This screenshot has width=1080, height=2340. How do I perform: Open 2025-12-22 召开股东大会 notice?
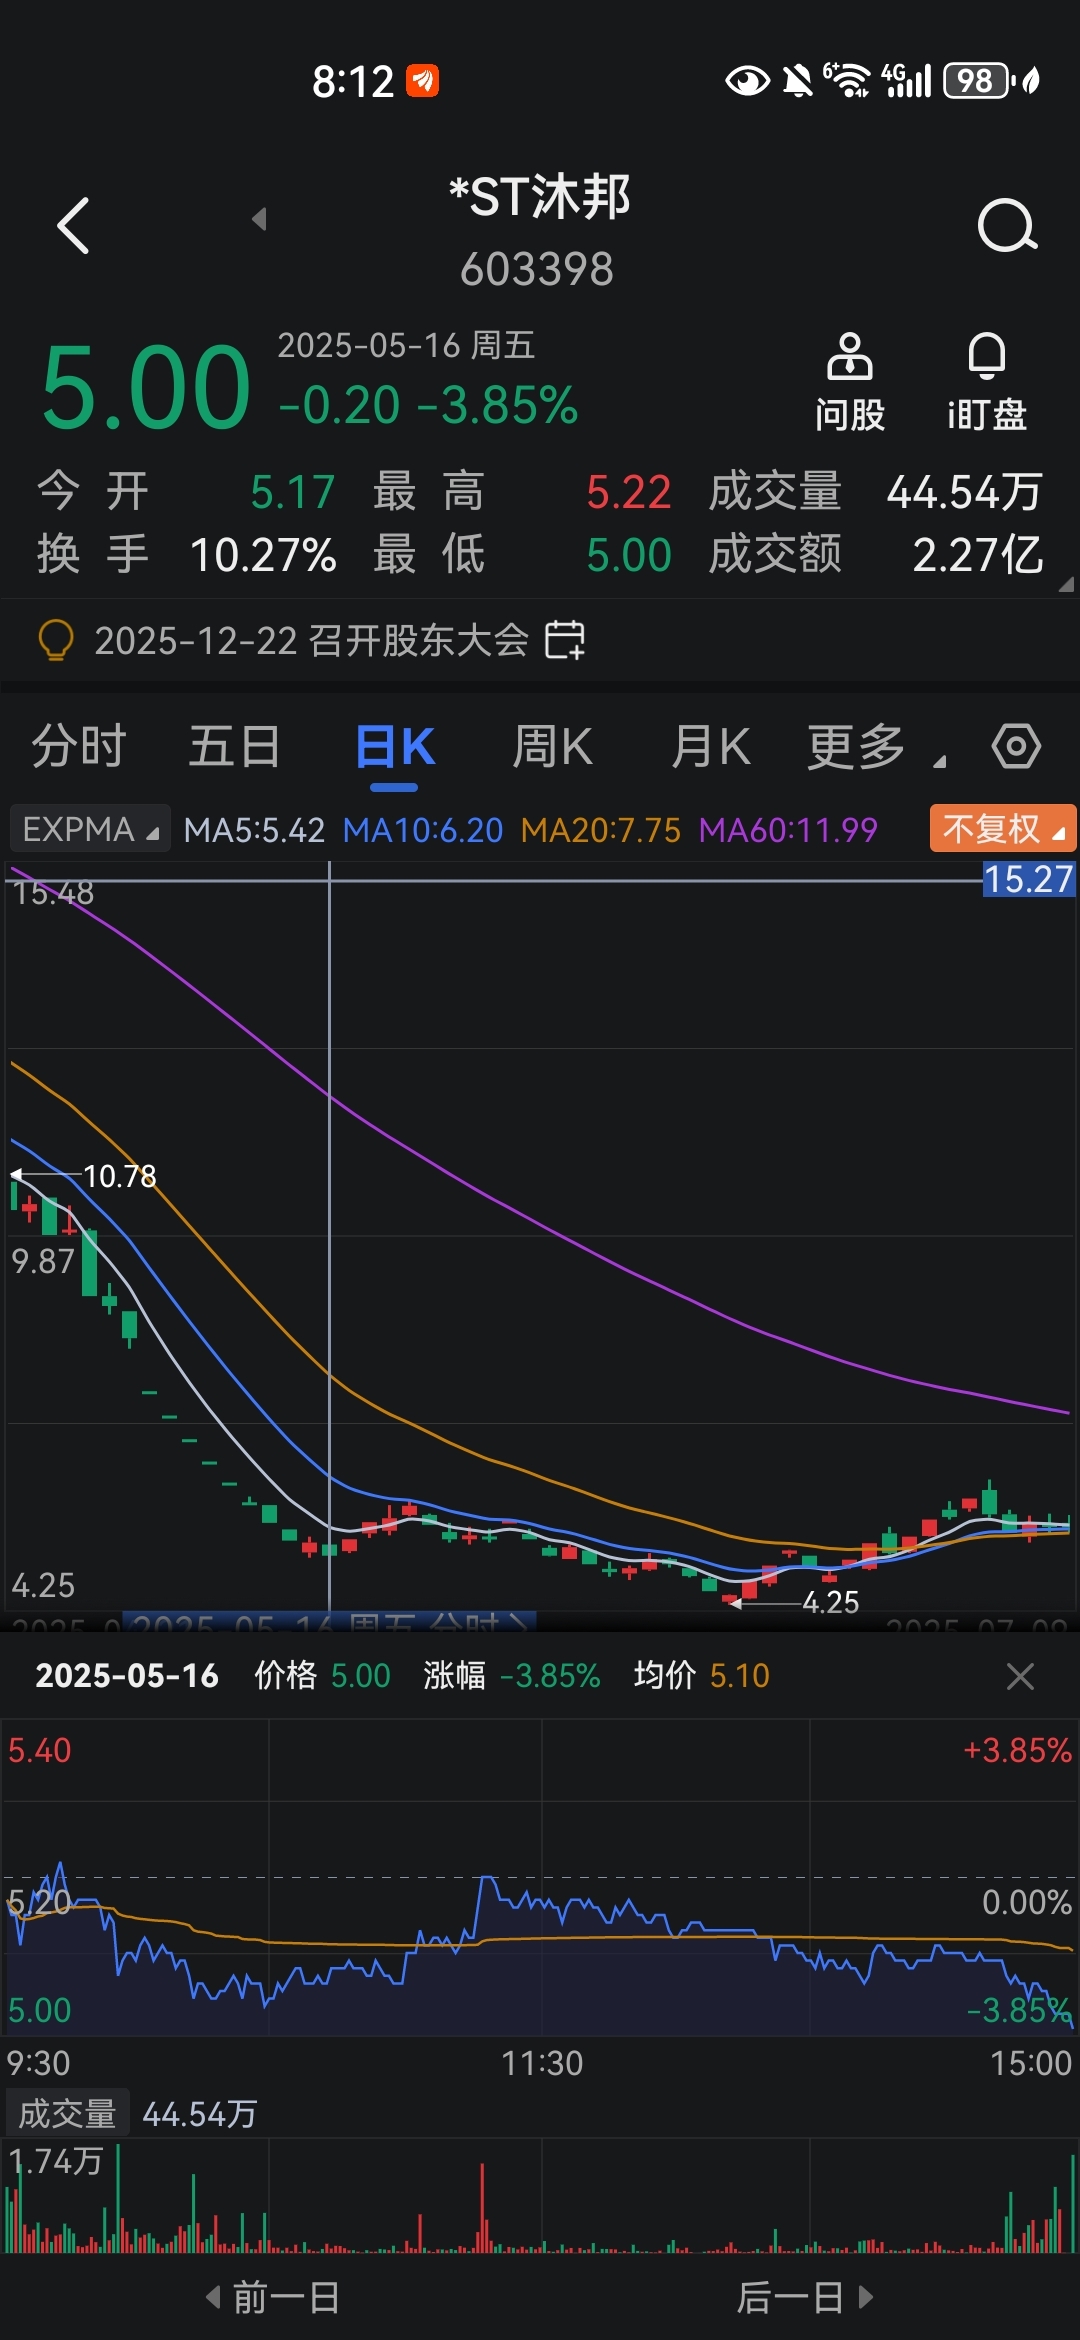point(311,640)
